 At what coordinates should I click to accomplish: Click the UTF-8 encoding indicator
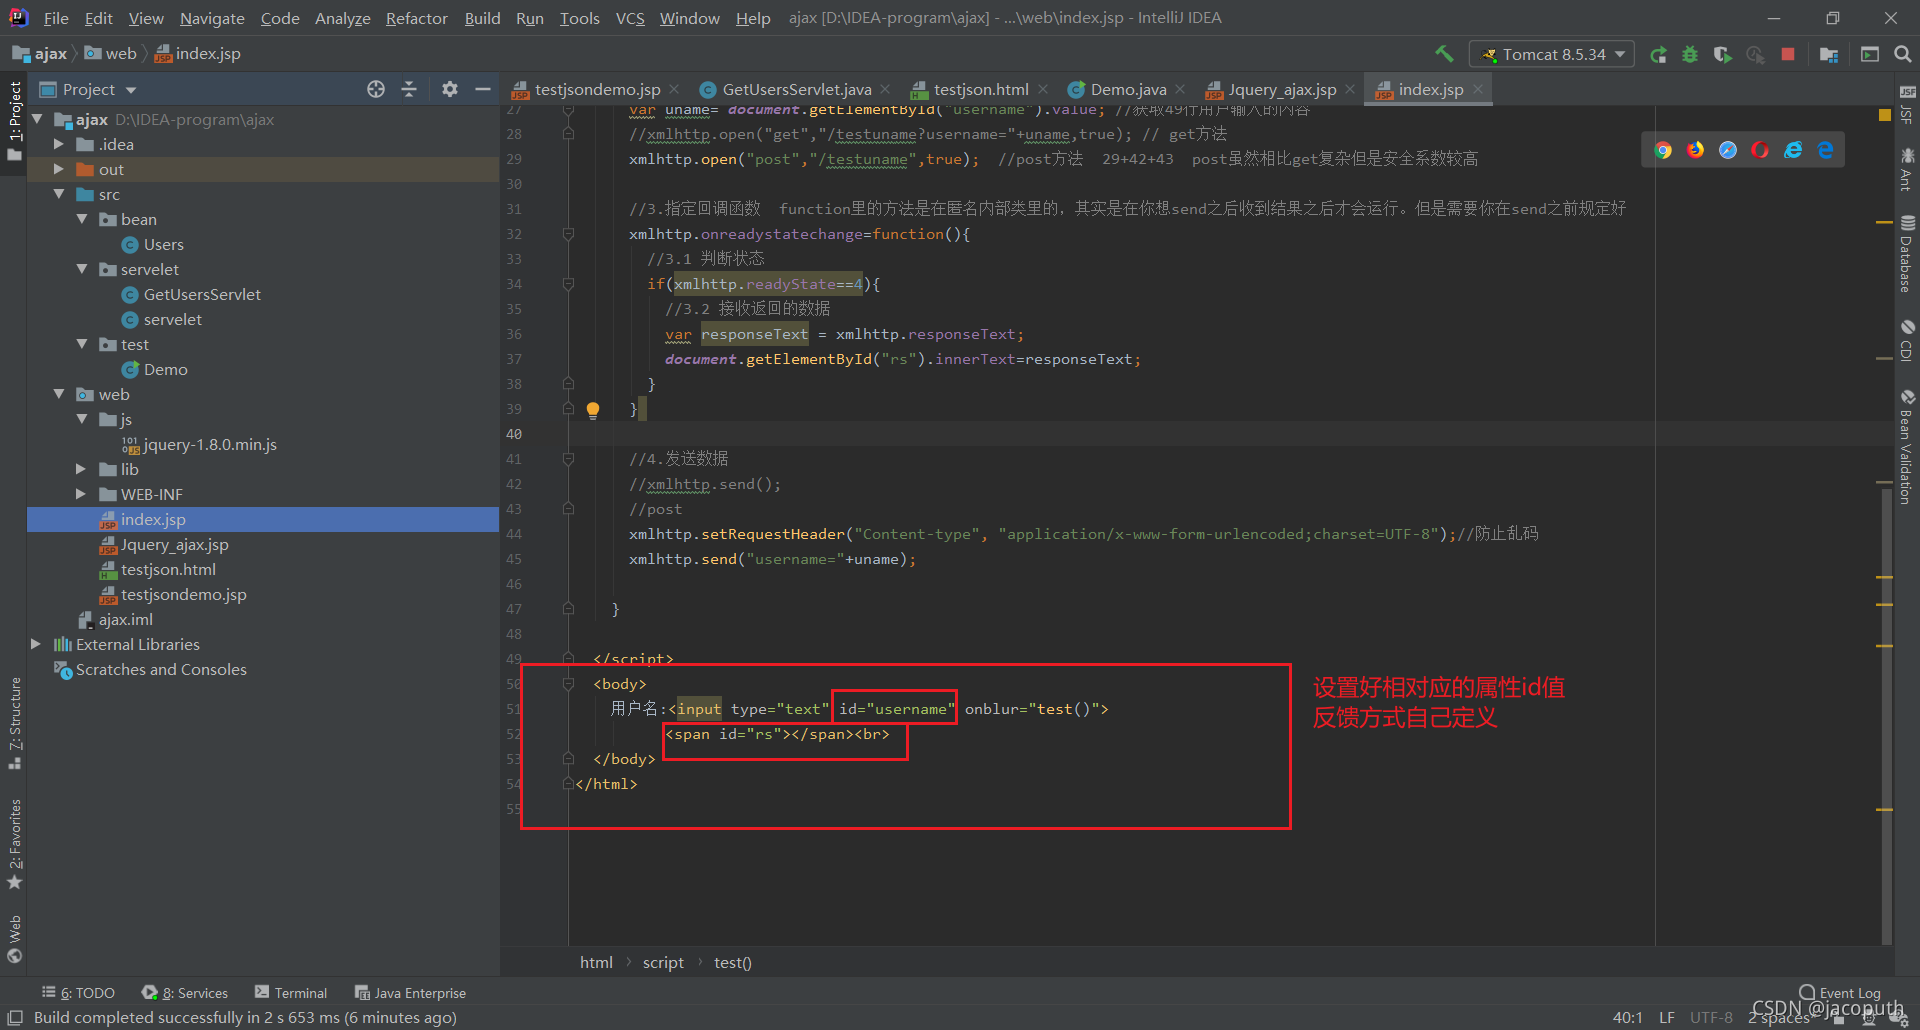pyautogui.click(x=1711, y=1017)
